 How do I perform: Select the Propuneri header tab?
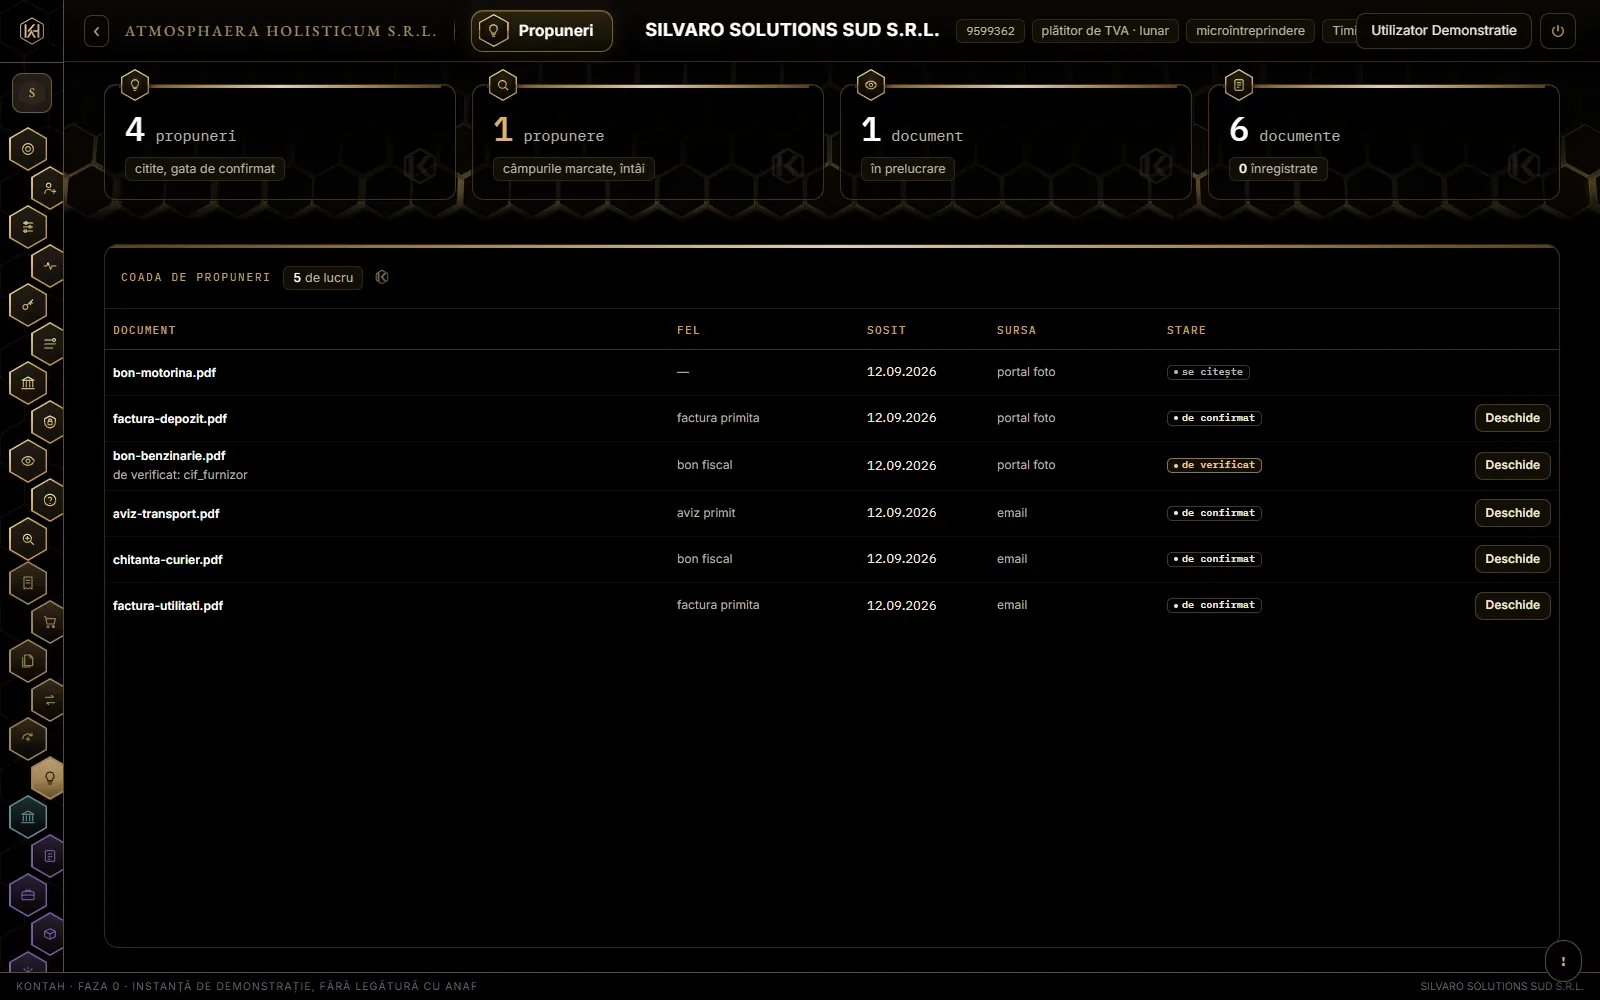[x=542, y=31]
